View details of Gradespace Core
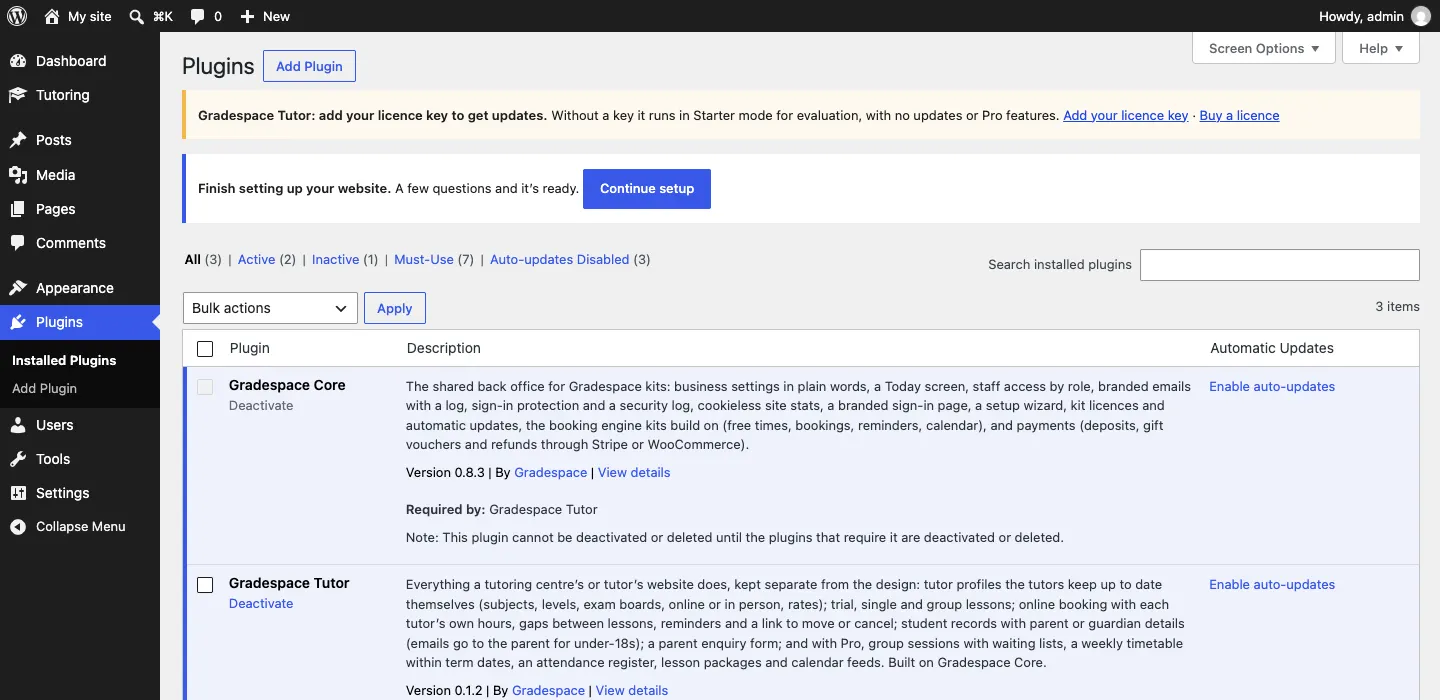 634,472
